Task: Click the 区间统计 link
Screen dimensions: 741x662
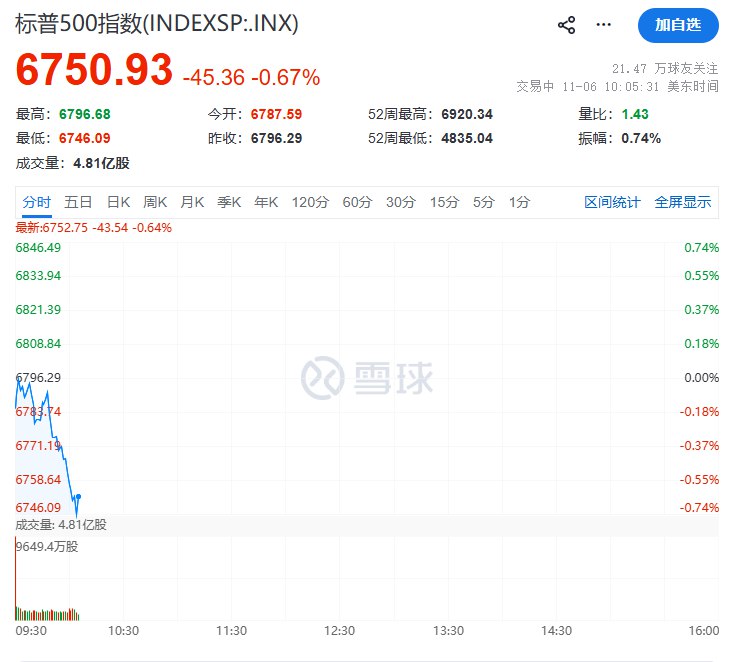Action: 612,202
